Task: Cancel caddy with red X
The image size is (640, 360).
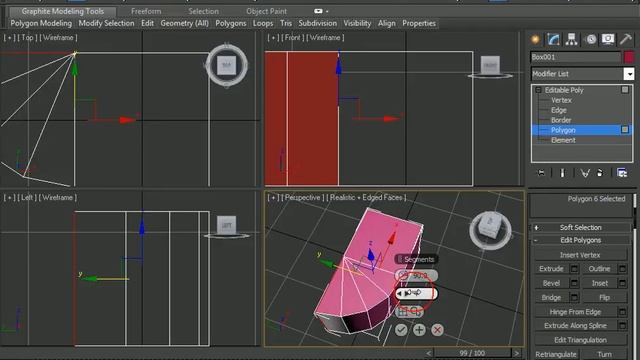Action: (x=437, y=330)
